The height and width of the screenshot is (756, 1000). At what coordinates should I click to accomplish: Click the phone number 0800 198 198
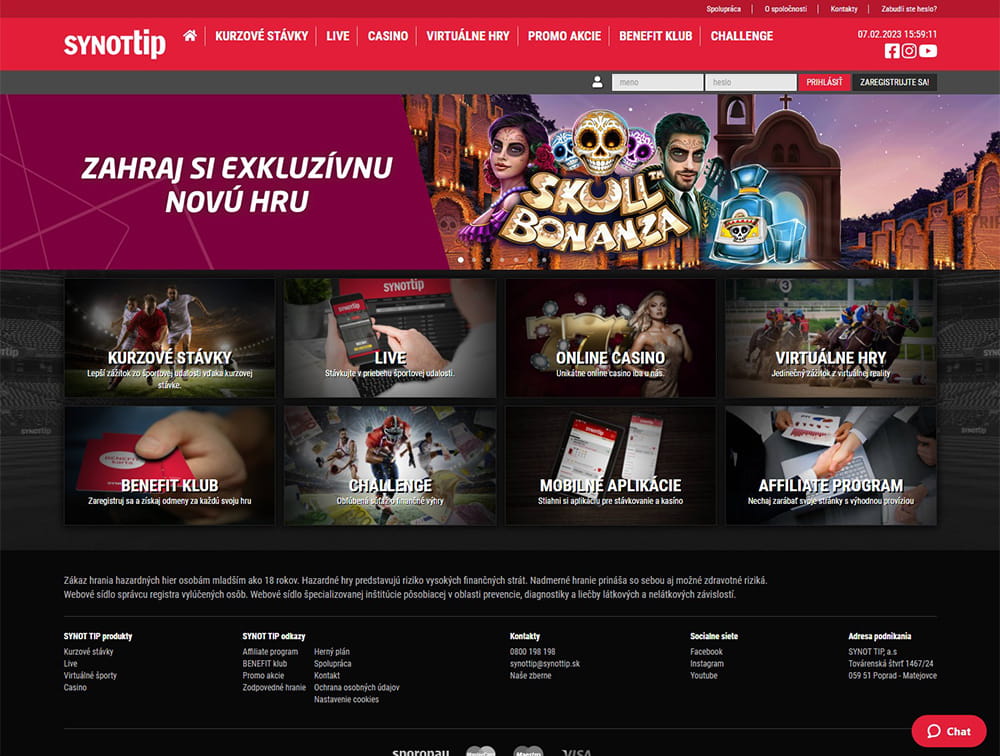533,651
